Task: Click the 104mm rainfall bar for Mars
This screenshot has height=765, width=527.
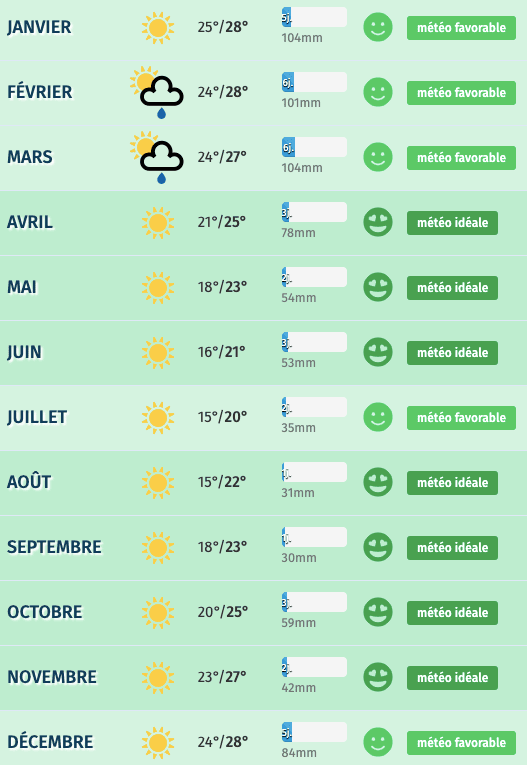Action: [314, 147]
